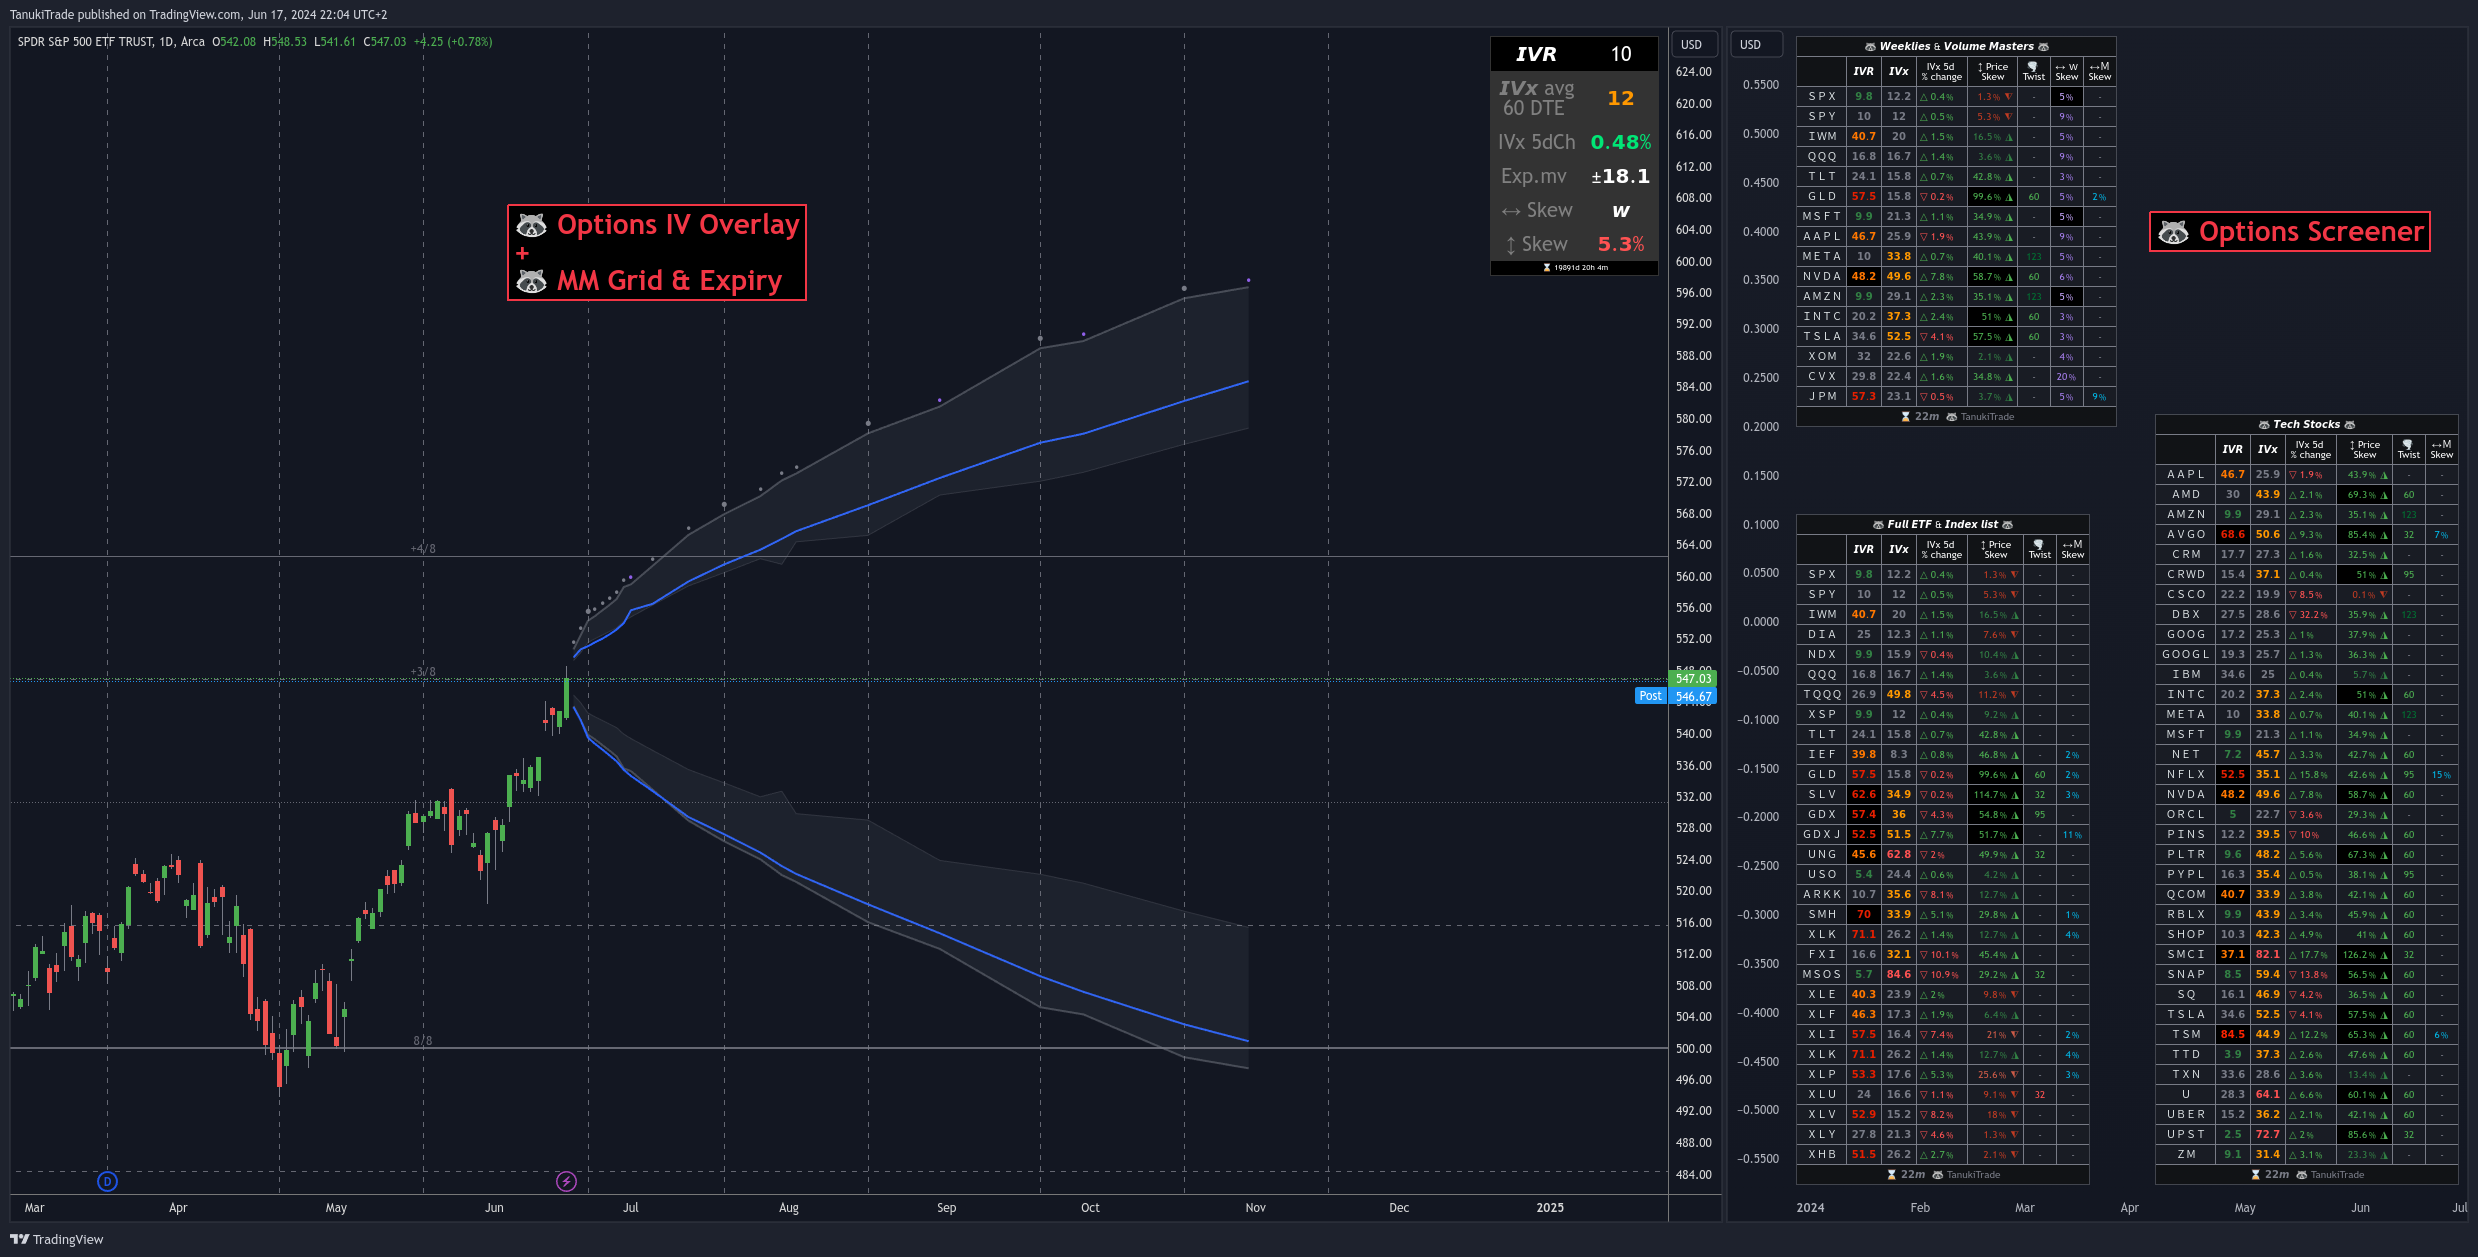Click hourglass icon below Full ETF & Index list table
The height and width of the screenshot is (1257, 2478).
pos(1891,1175)
